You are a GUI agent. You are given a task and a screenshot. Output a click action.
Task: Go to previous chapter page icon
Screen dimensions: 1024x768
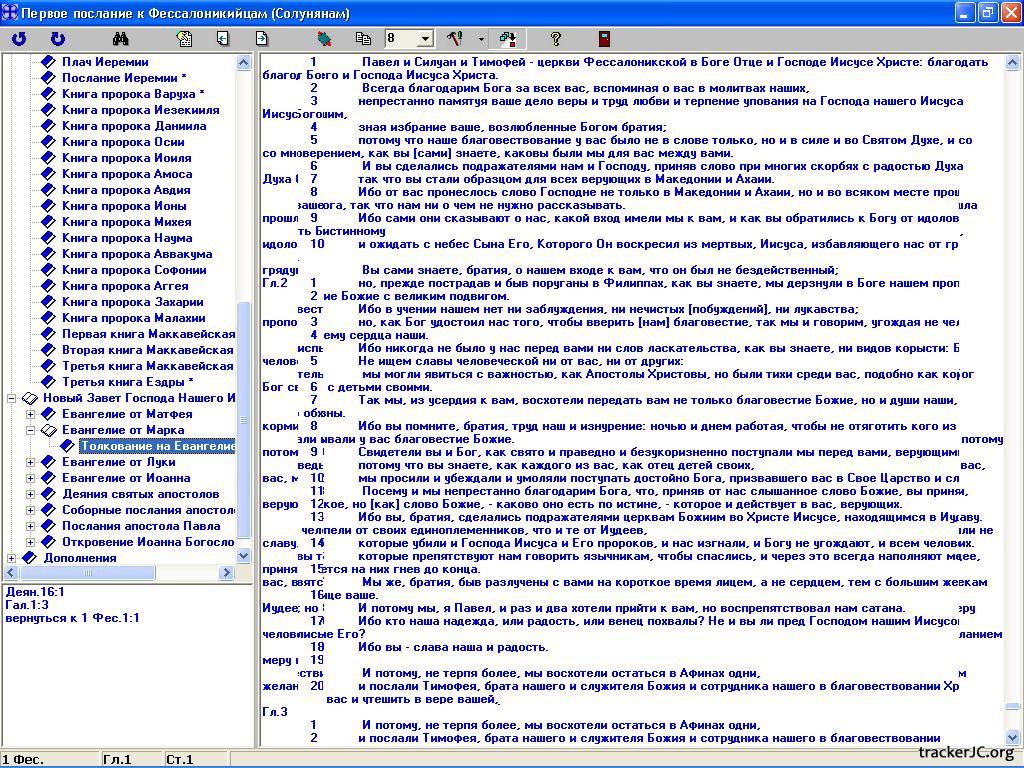pos(223,39)
